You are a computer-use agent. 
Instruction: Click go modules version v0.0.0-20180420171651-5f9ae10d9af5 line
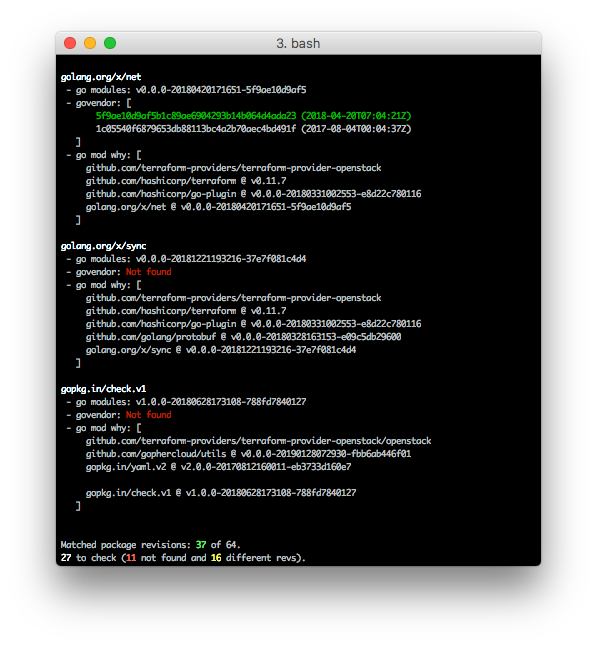click(x=186, y=90)
